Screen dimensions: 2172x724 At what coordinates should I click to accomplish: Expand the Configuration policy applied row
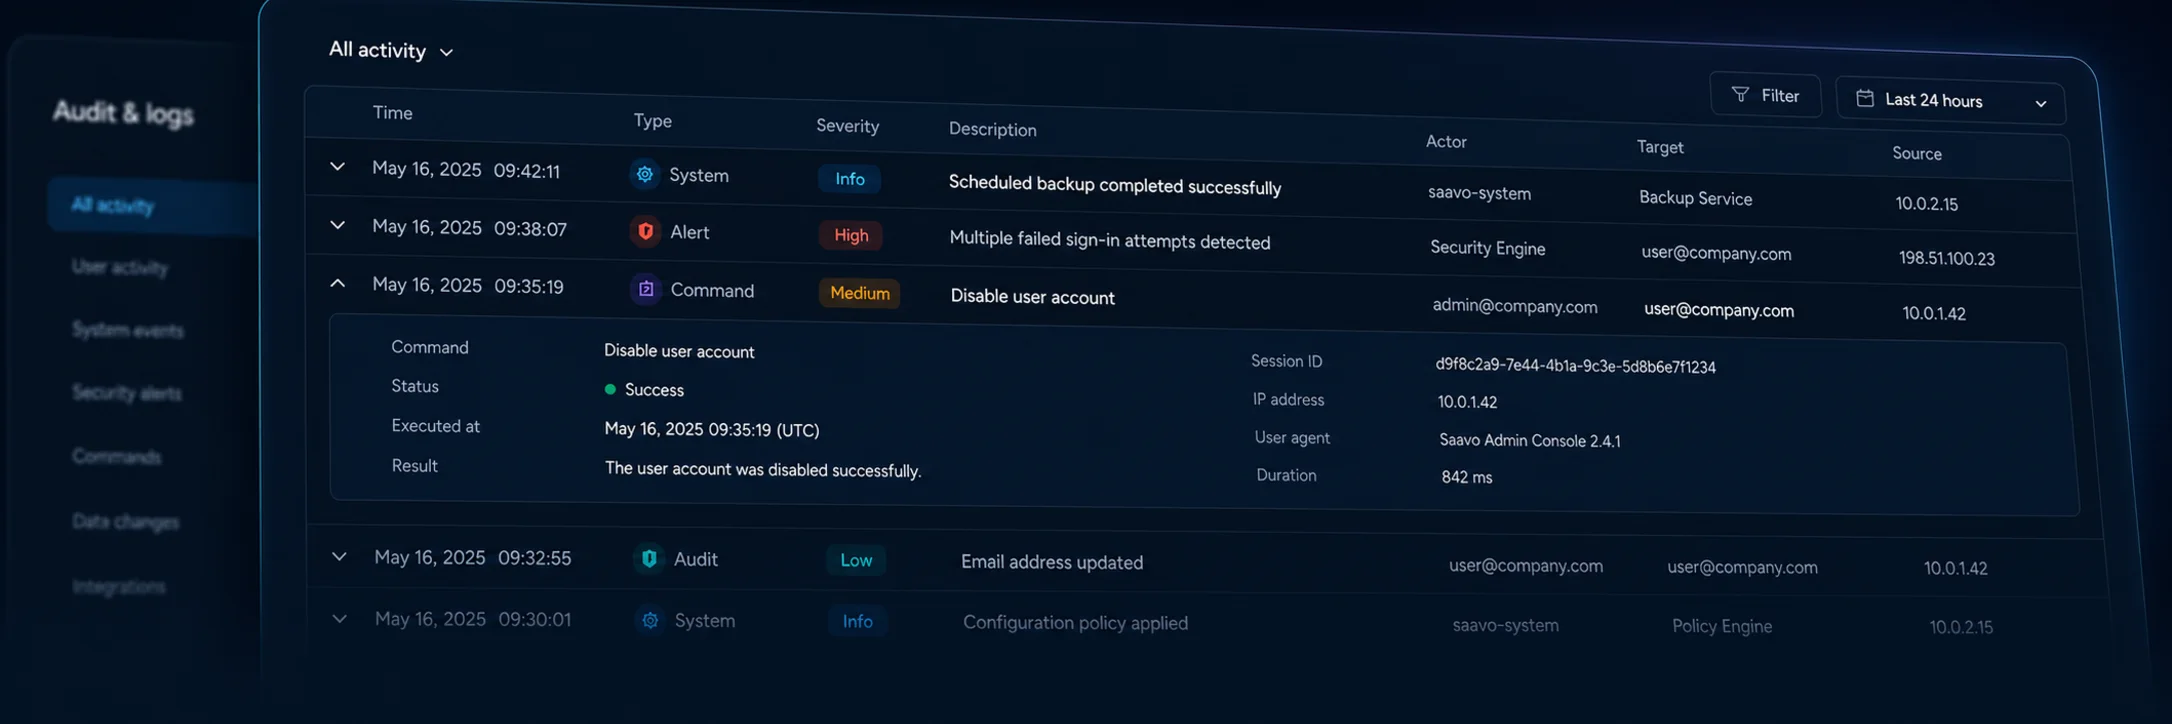coord(340,618)
